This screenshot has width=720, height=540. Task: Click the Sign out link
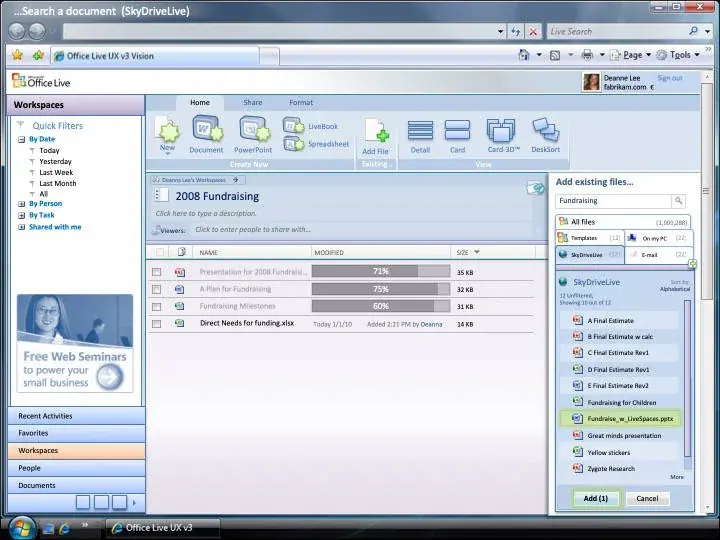(669, 78)
